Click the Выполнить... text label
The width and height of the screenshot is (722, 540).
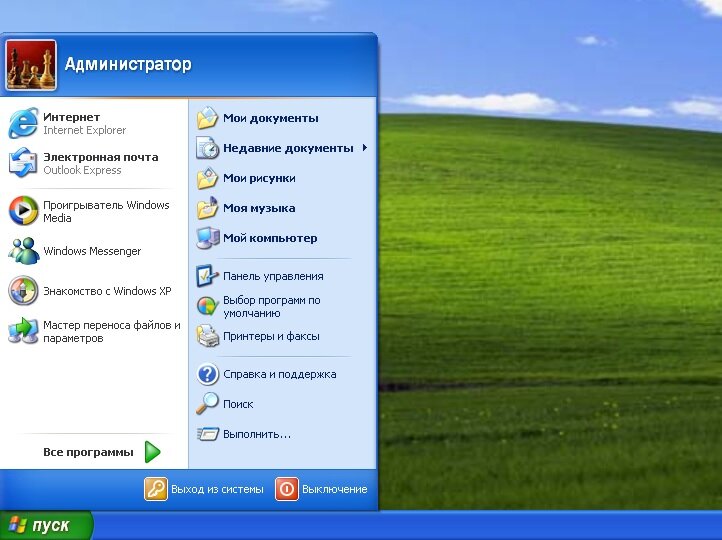point(257,434)
